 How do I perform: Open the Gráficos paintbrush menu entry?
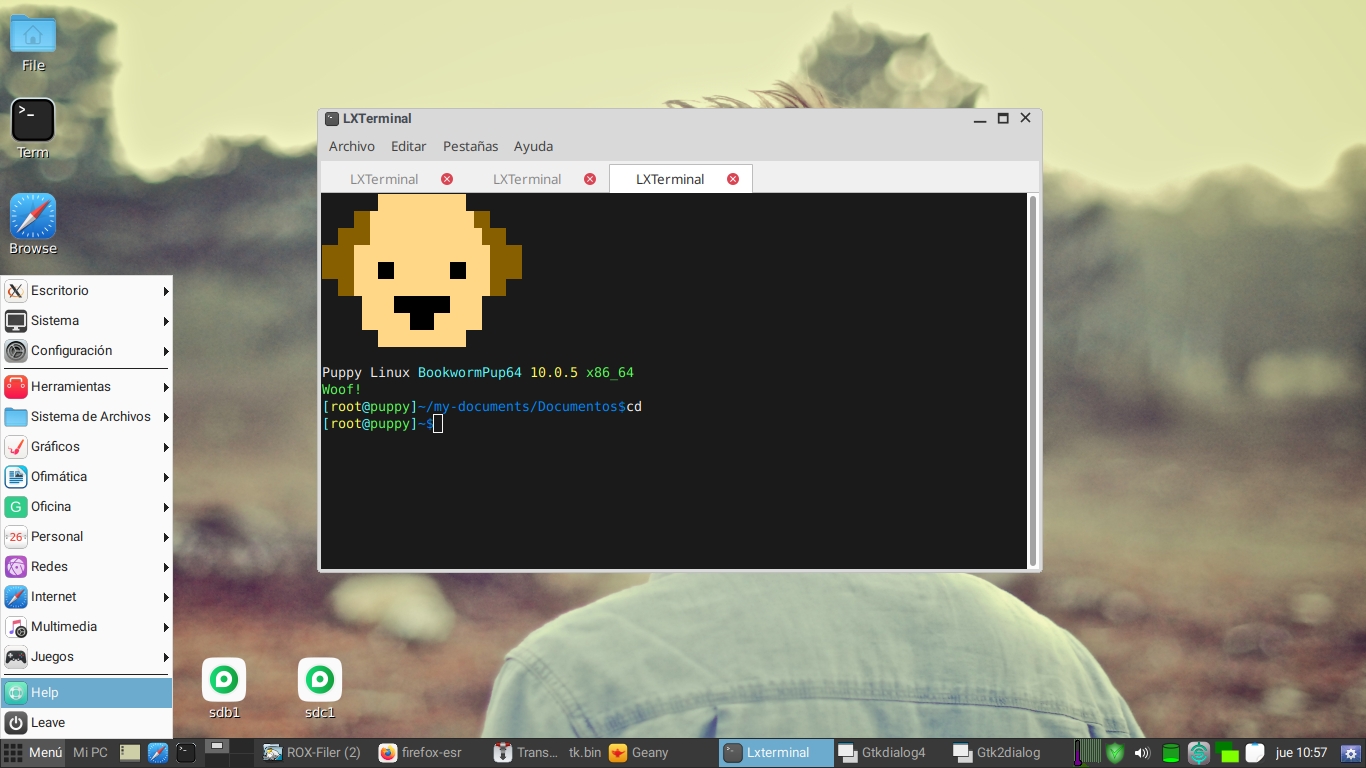86,446
